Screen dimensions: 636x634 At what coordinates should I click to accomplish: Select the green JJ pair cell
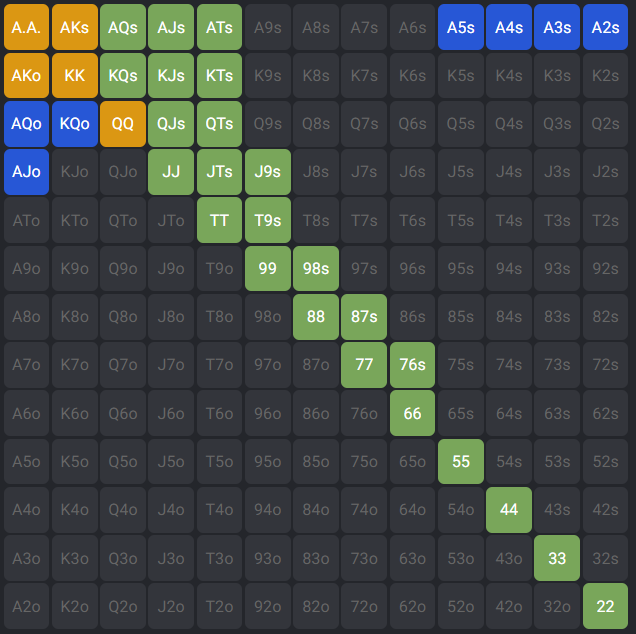coord(171,172)
